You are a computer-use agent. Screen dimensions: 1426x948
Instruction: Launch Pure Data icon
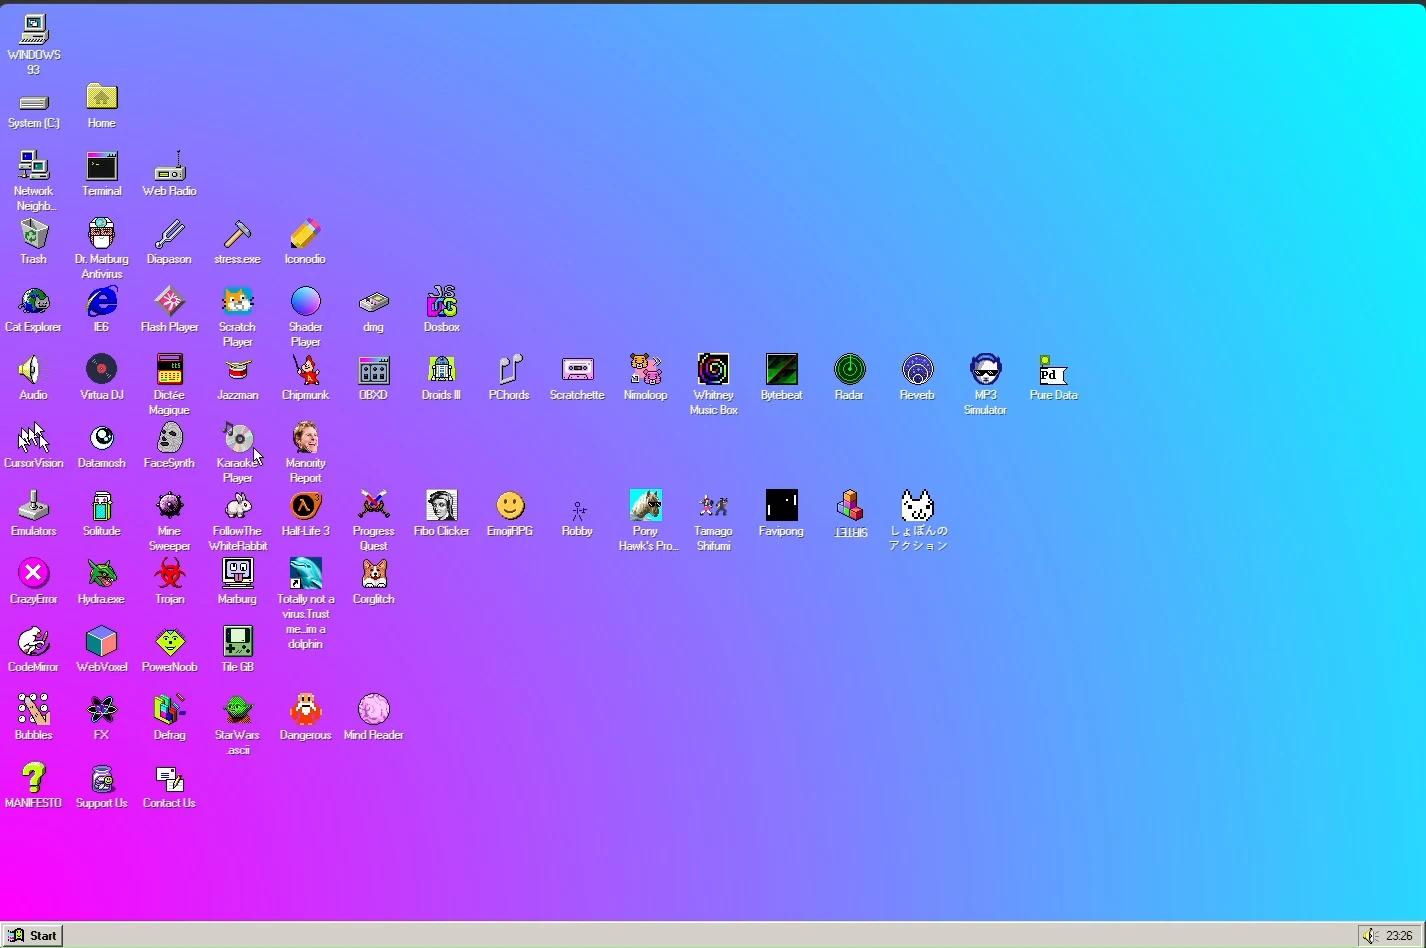coord(1053,370)
